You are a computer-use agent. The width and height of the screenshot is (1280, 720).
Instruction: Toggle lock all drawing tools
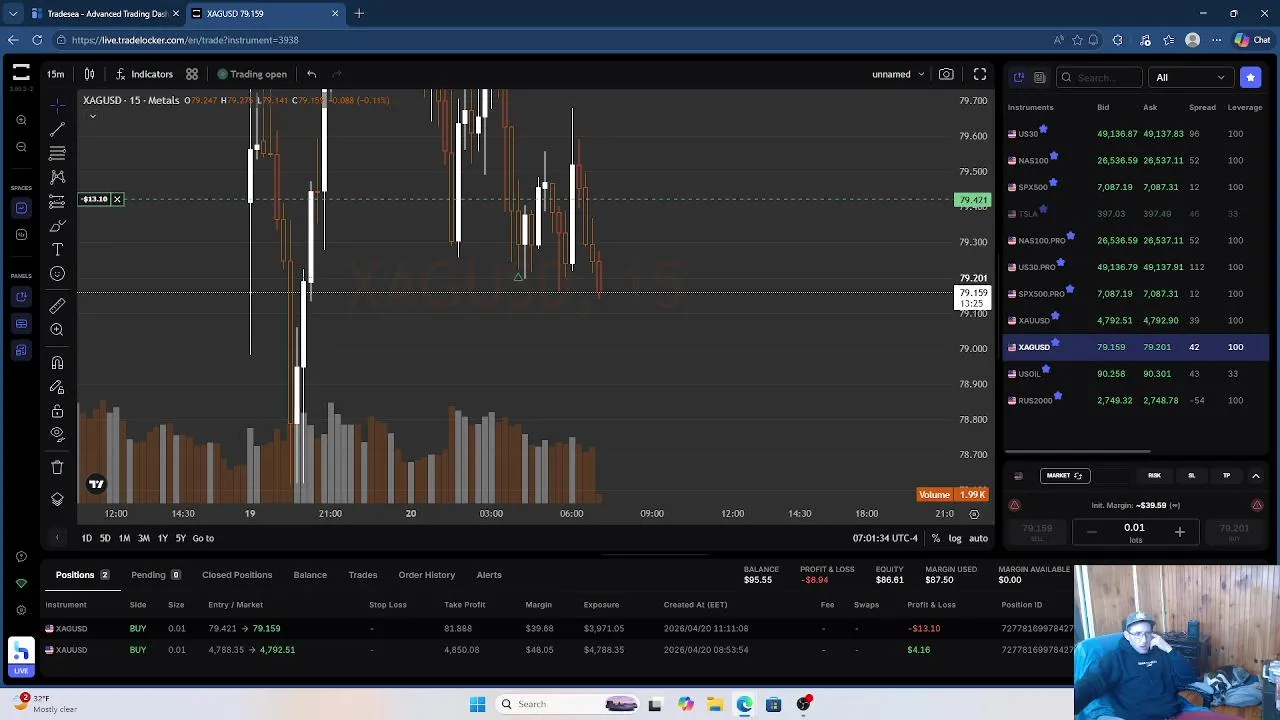point(57,411)
